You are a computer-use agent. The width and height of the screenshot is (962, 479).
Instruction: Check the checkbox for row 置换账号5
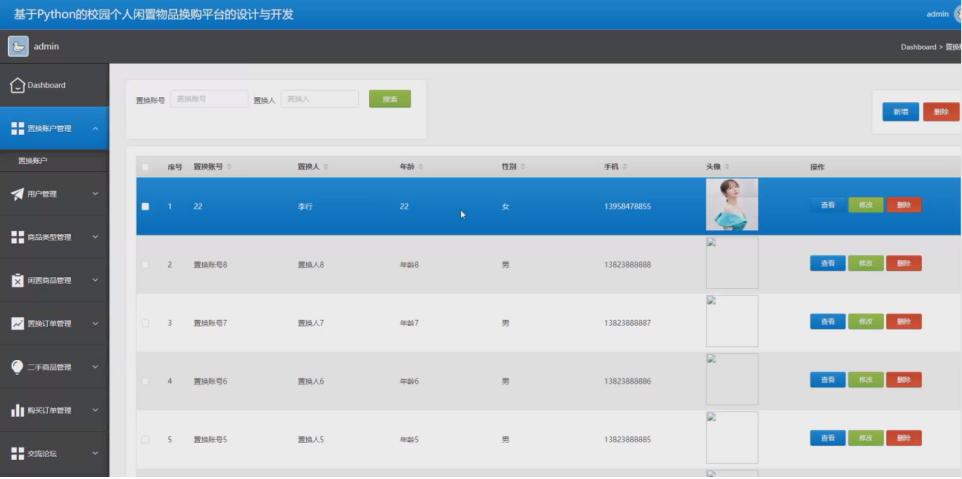point(145,439)
